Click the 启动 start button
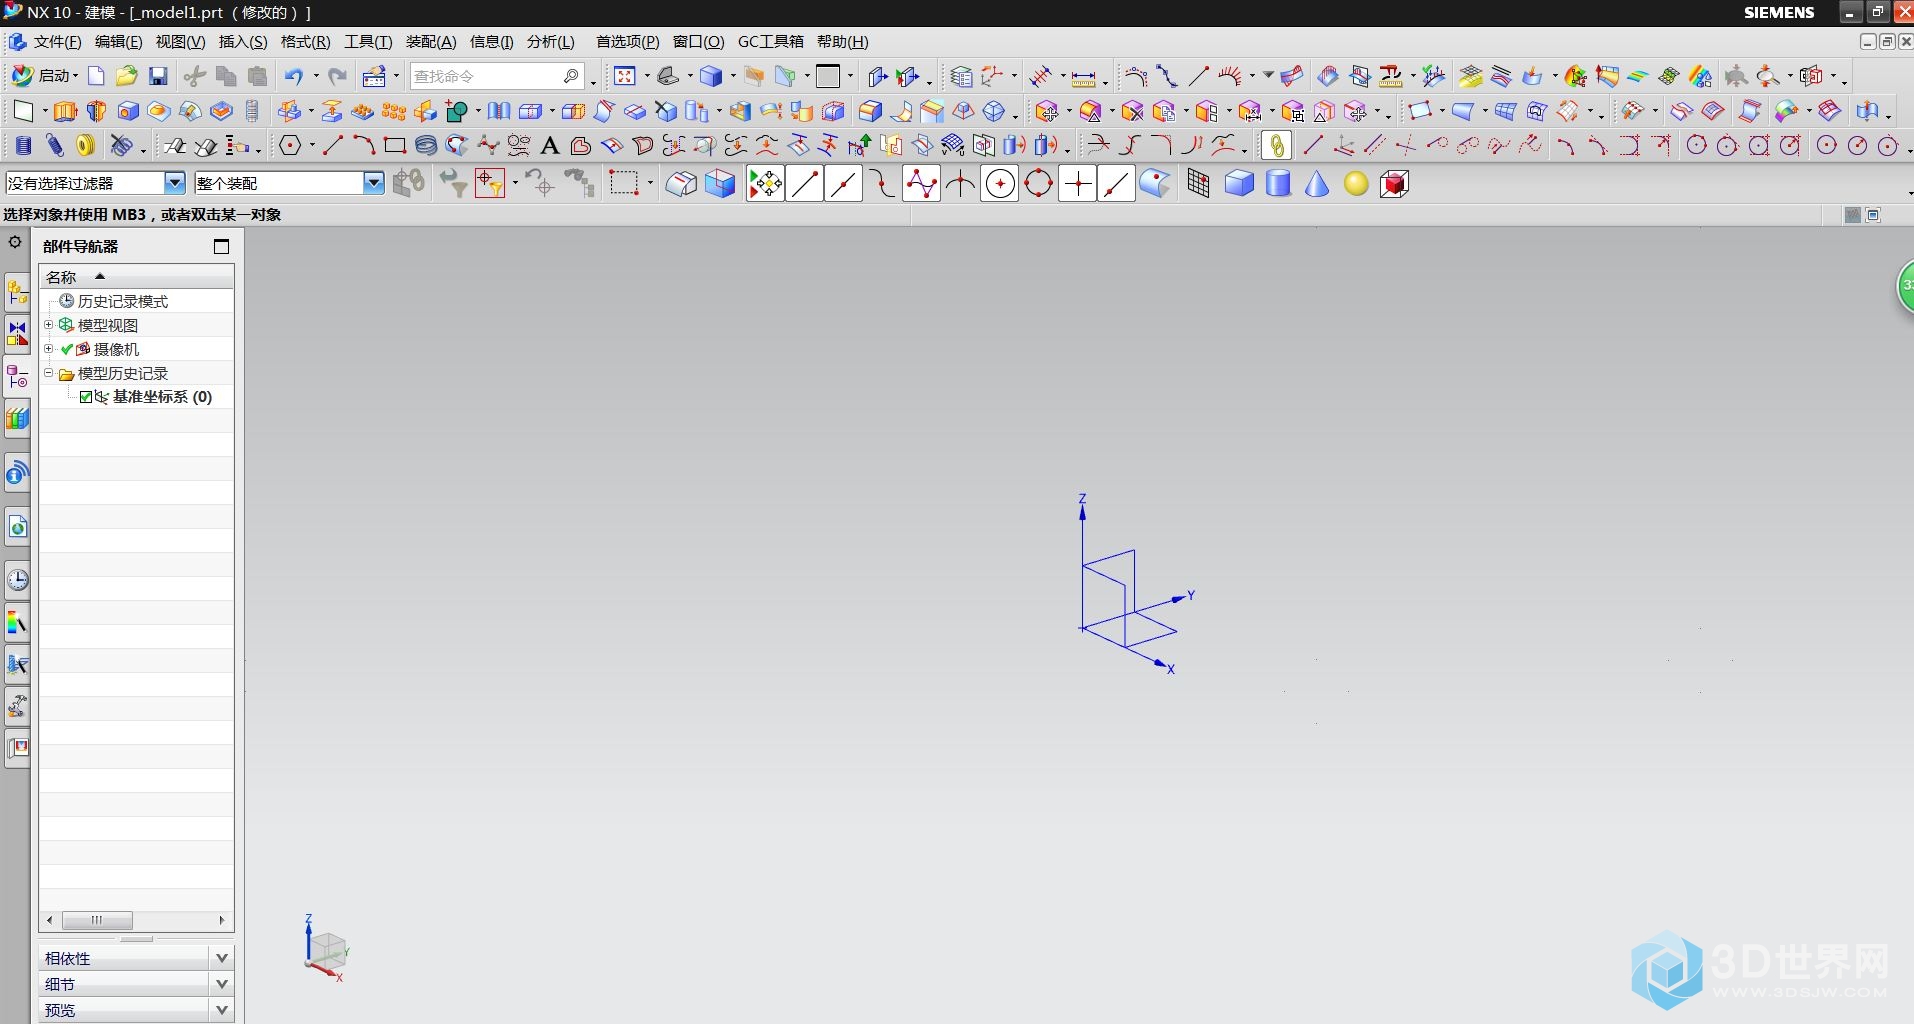 pos(45,76)
